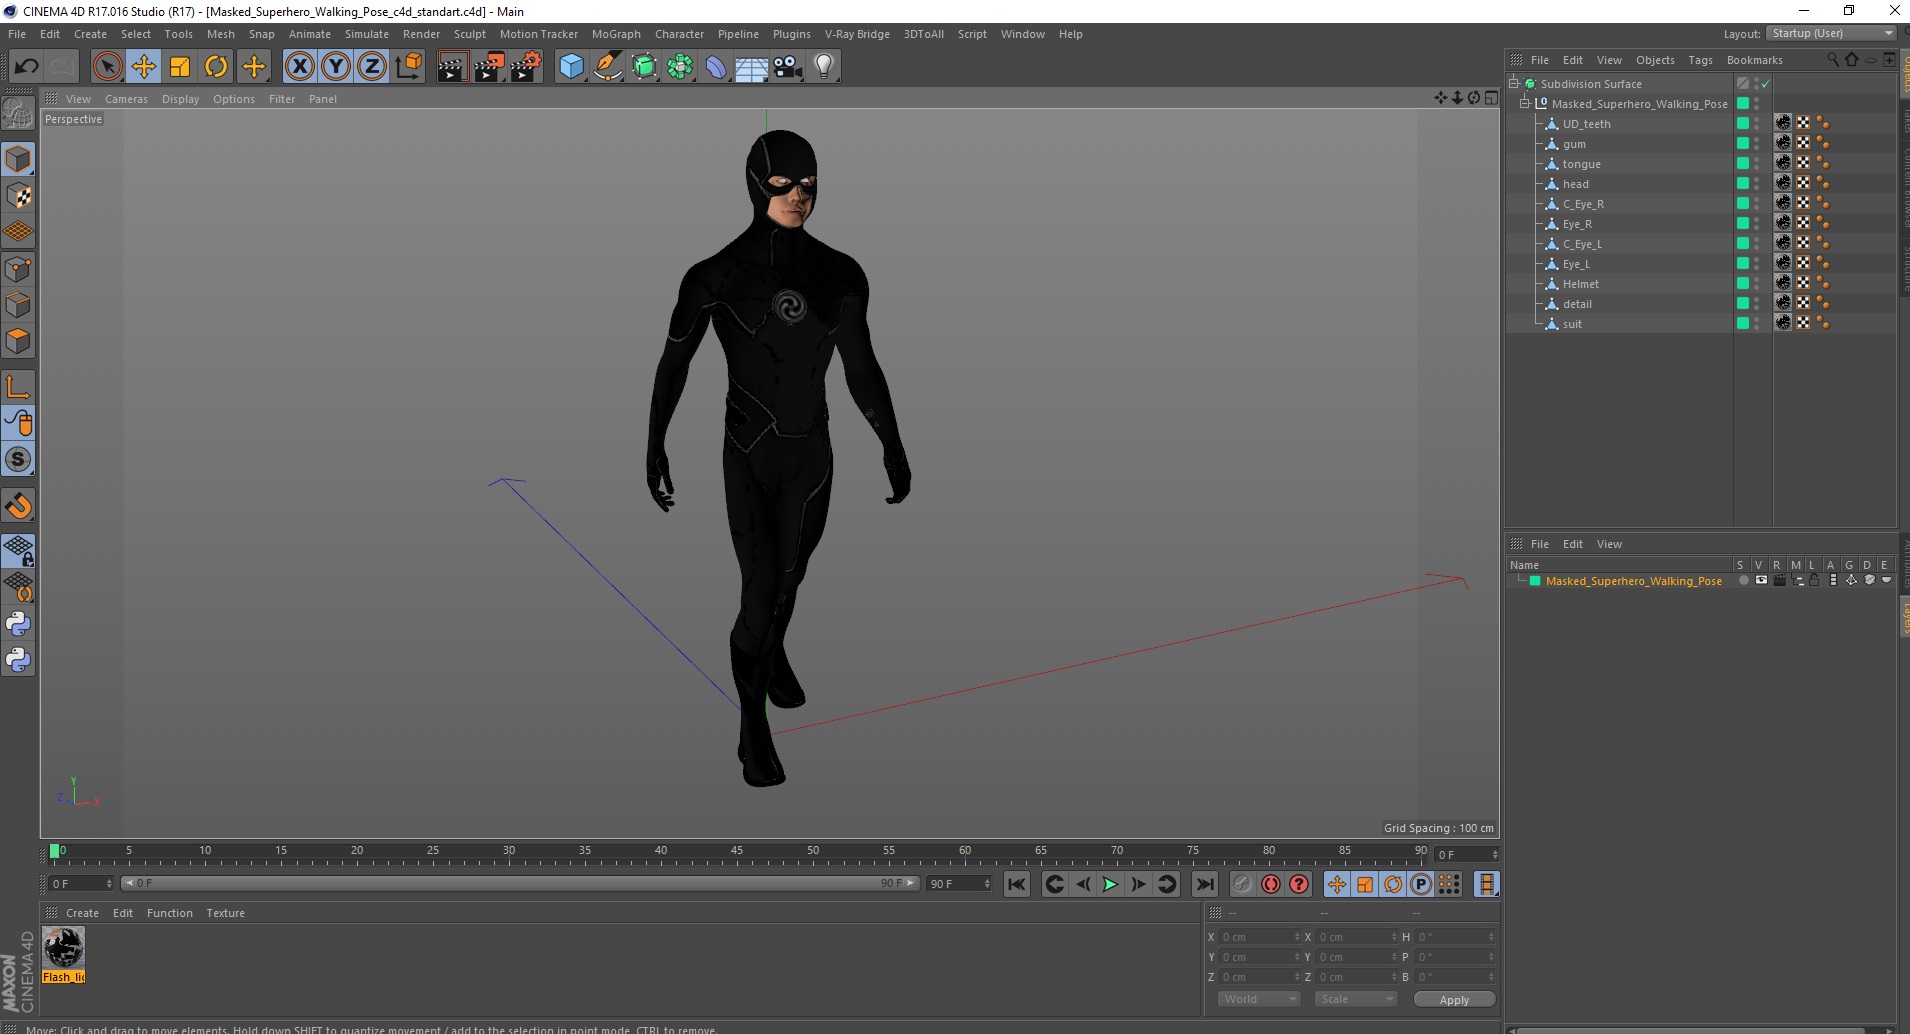1910x1034 pixels.
Task: Toggle the X-axis lock
Action: coord(300,67)
